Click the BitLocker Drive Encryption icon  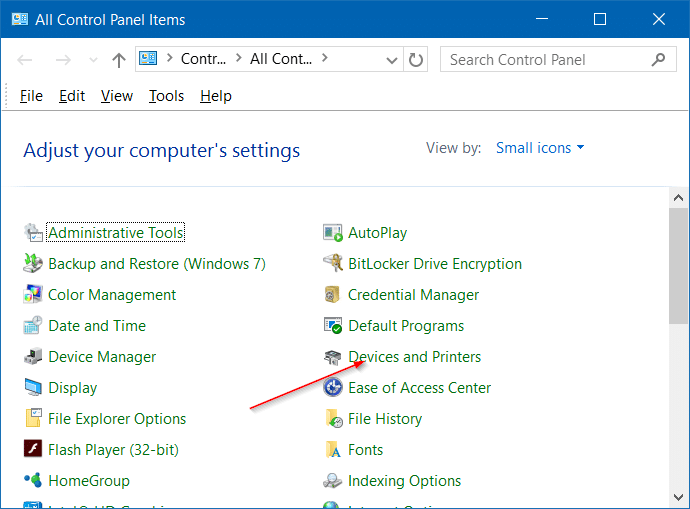pyautogui.click(x=333, y=264)
